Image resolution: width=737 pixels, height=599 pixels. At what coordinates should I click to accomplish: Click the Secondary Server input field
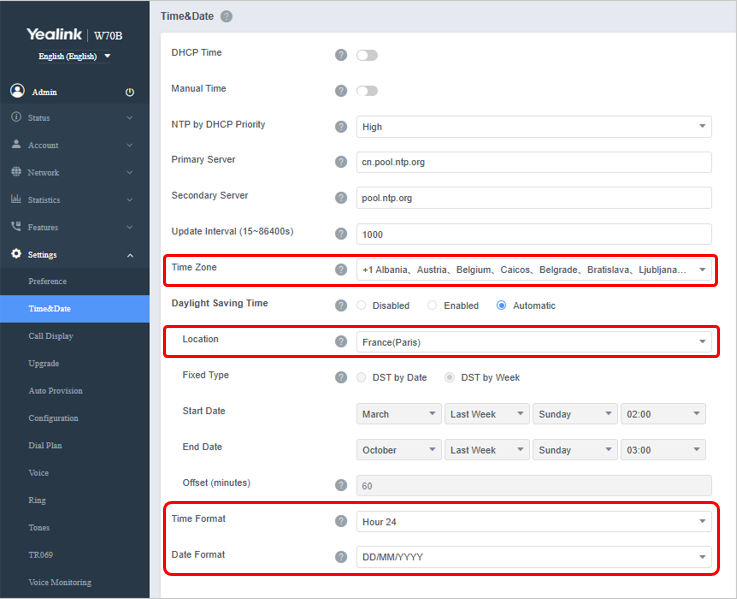533,198
